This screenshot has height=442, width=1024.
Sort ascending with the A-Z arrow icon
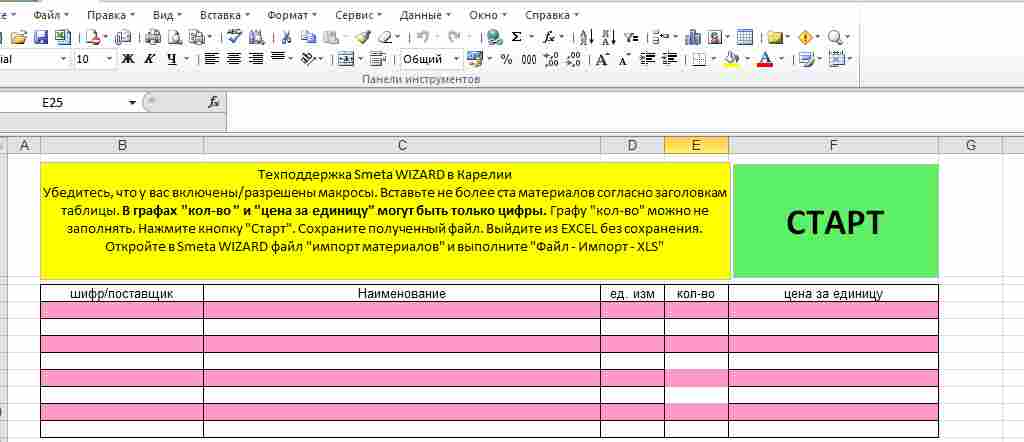point(587,37)
